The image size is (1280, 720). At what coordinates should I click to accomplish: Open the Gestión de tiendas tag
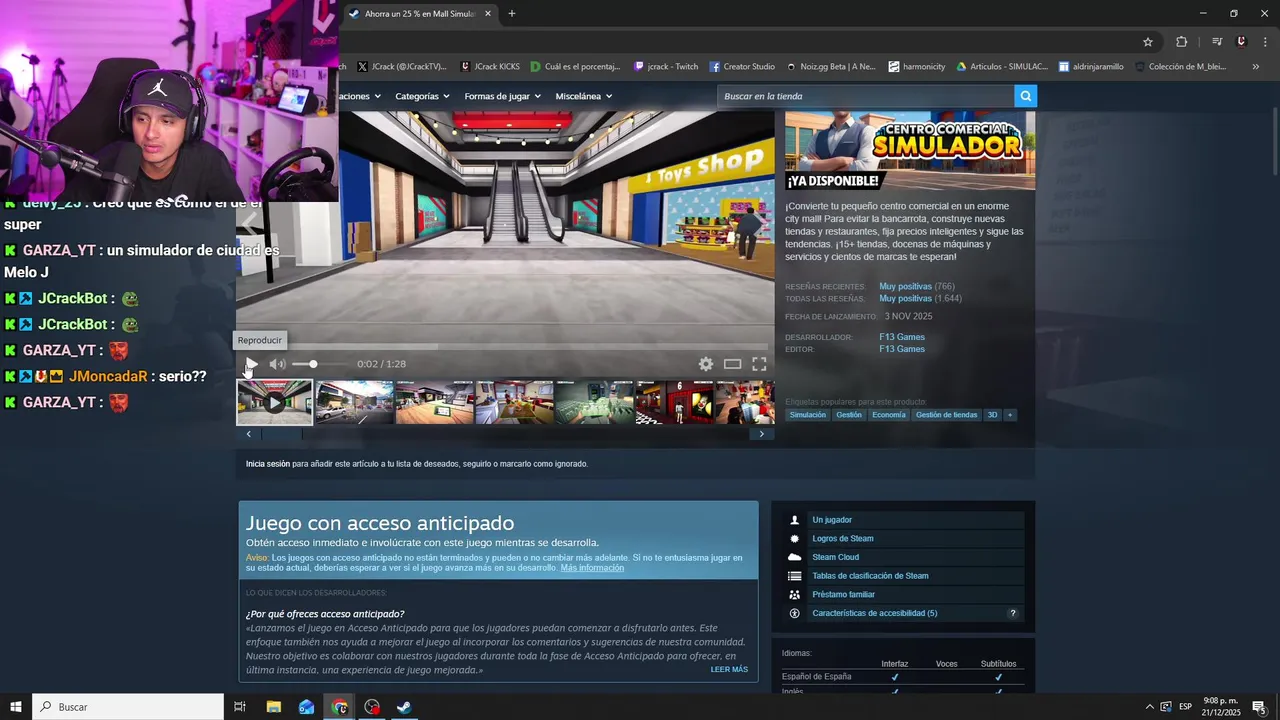click(x=947, y=415)
